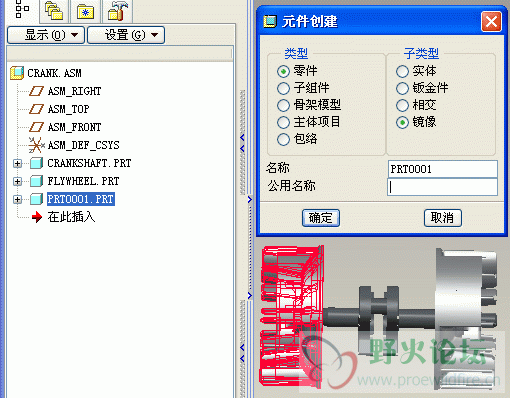Select 子组件 type radio button
This screenshot has height=398, width=510.
coord(283,88)
